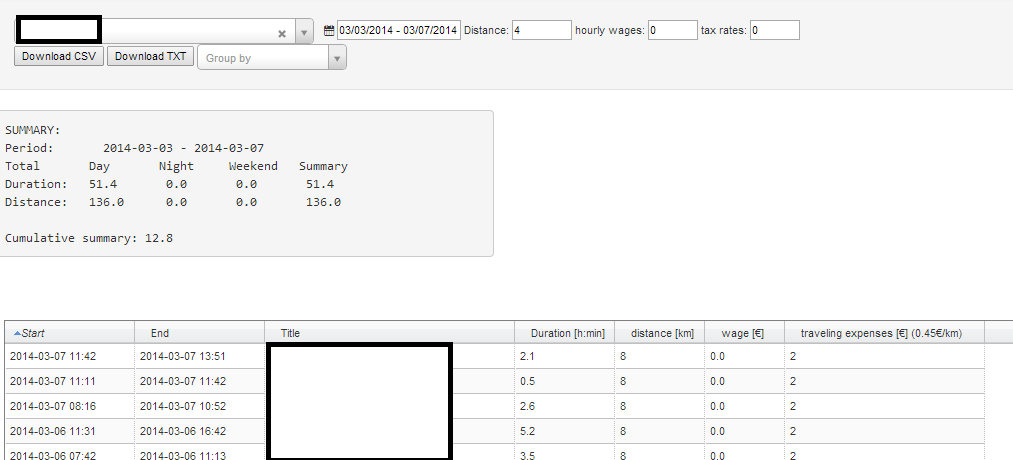Select row starting 2014-03-07 11:42
1013x460 pixels.
pyautogui.click(x=495, y=356)
